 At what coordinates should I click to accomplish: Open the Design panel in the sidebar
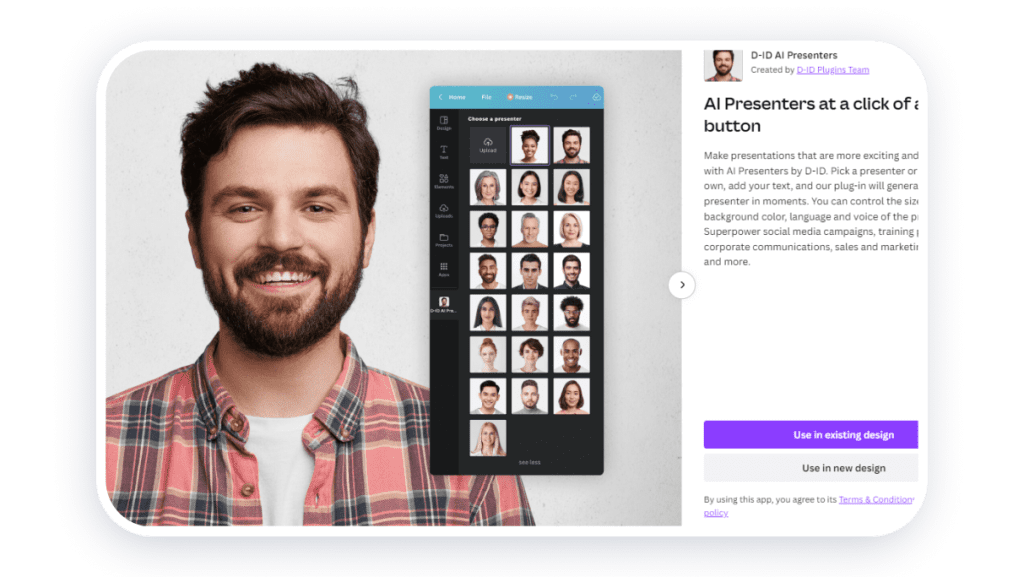[x=444, y=122]
